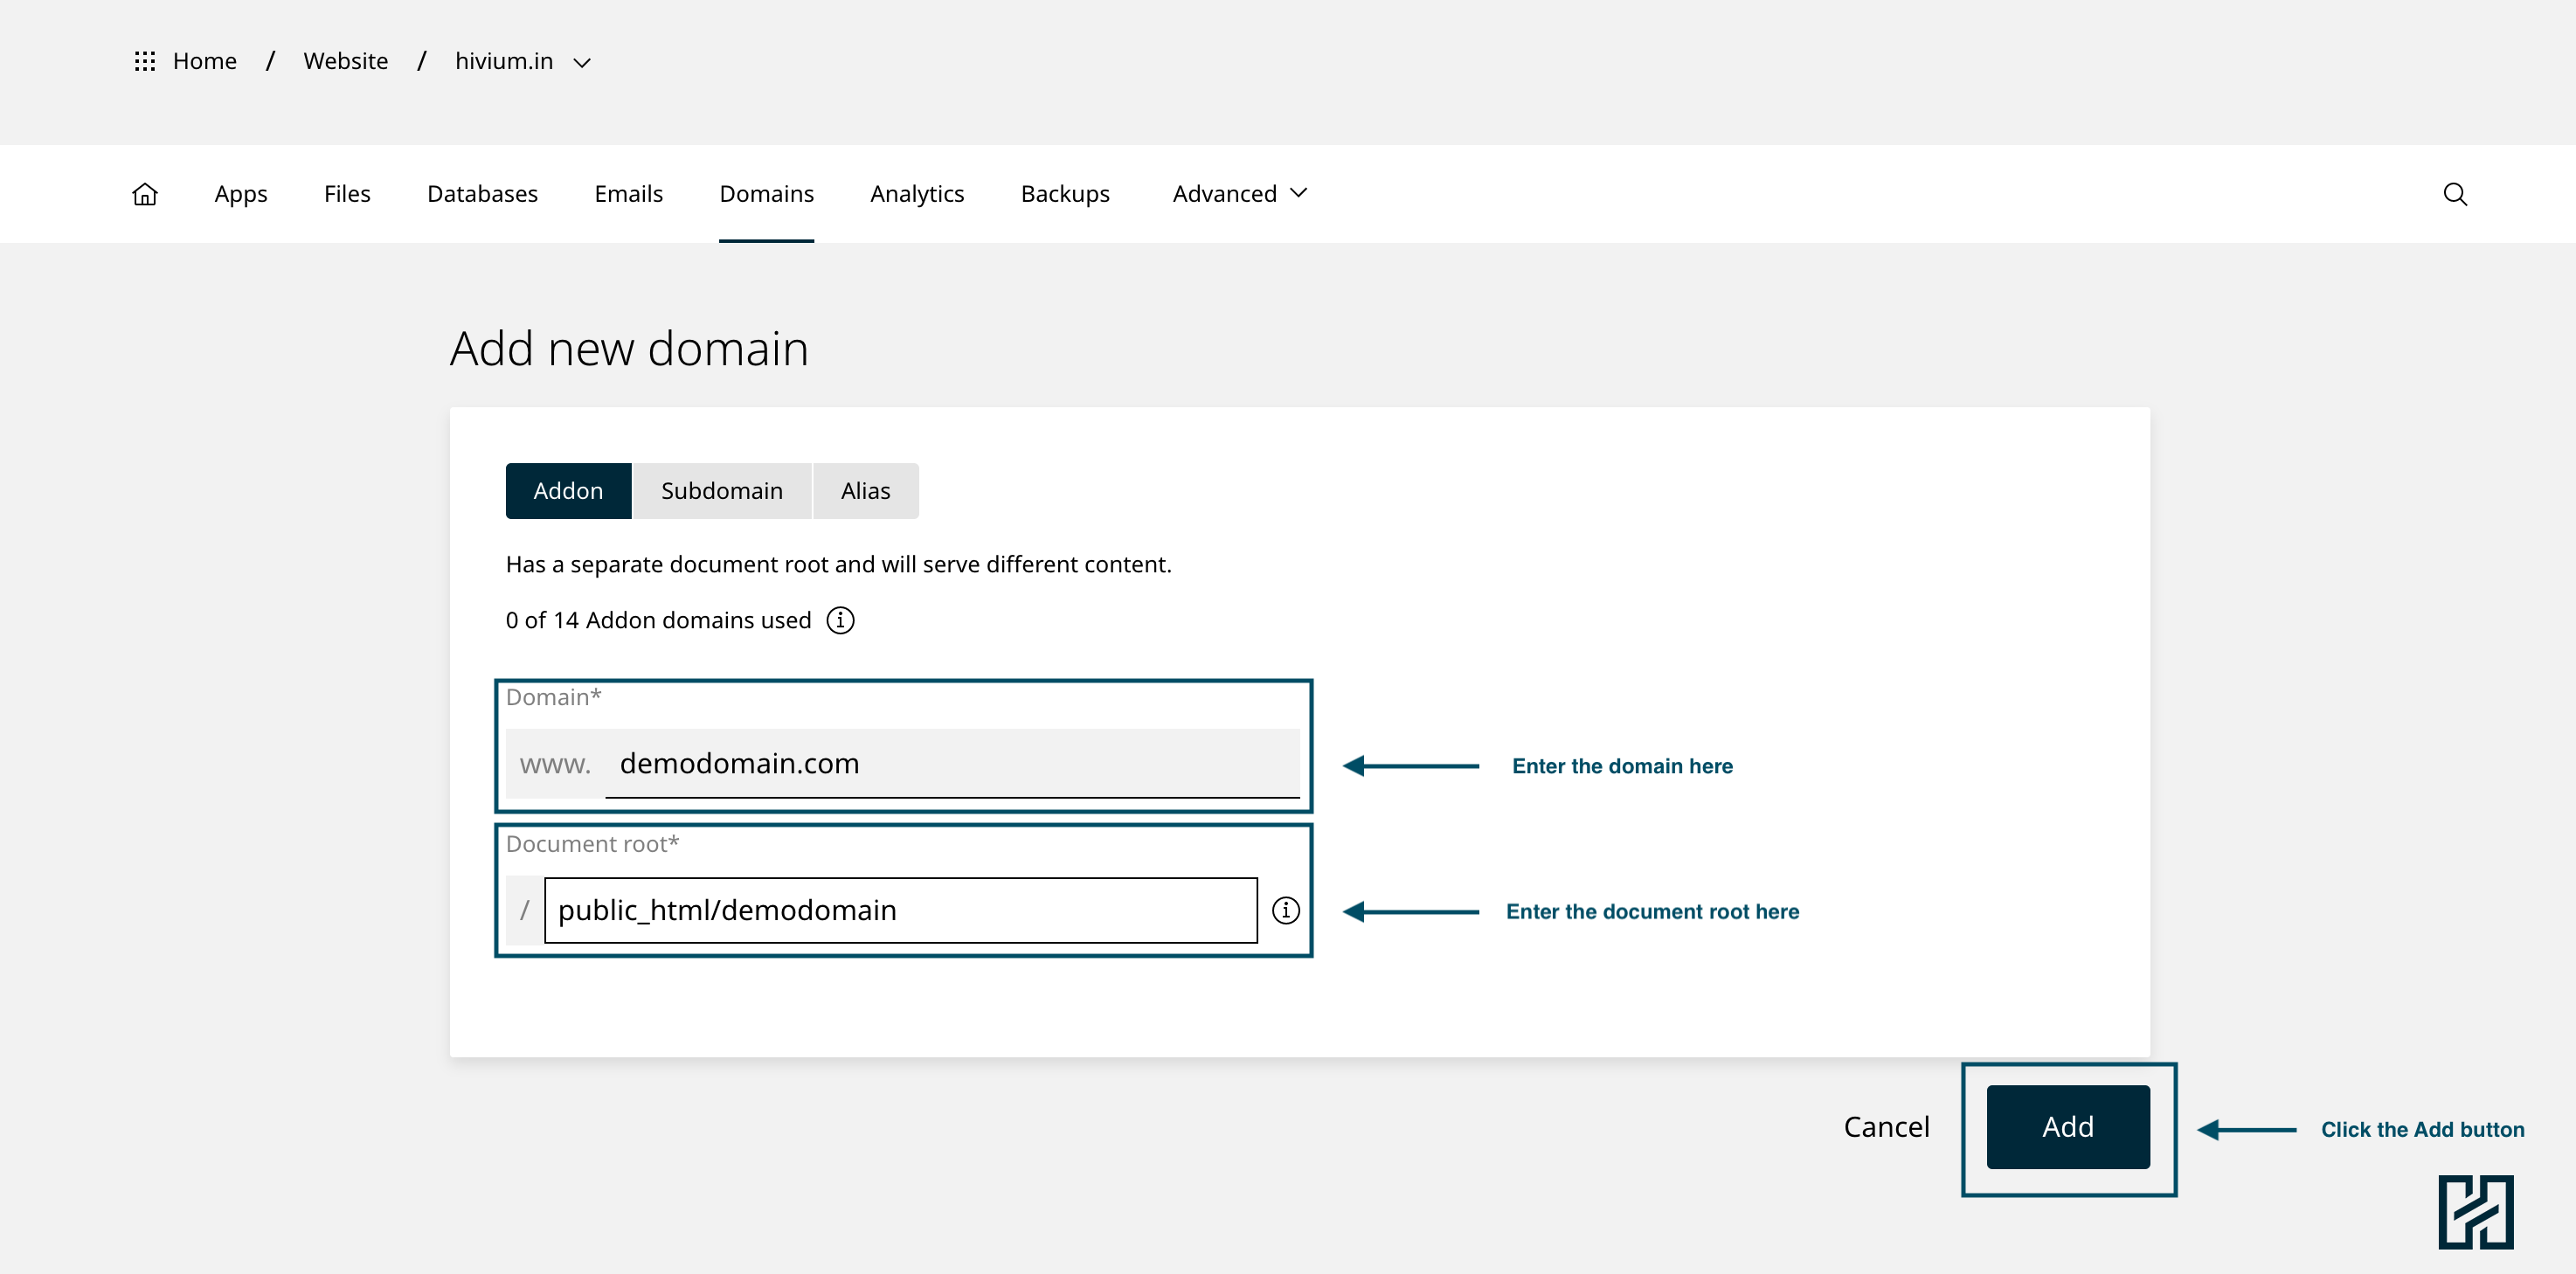Click Cancel to discard new domain
The image size is (2576, 1274).
(x=1885, y=1127)
